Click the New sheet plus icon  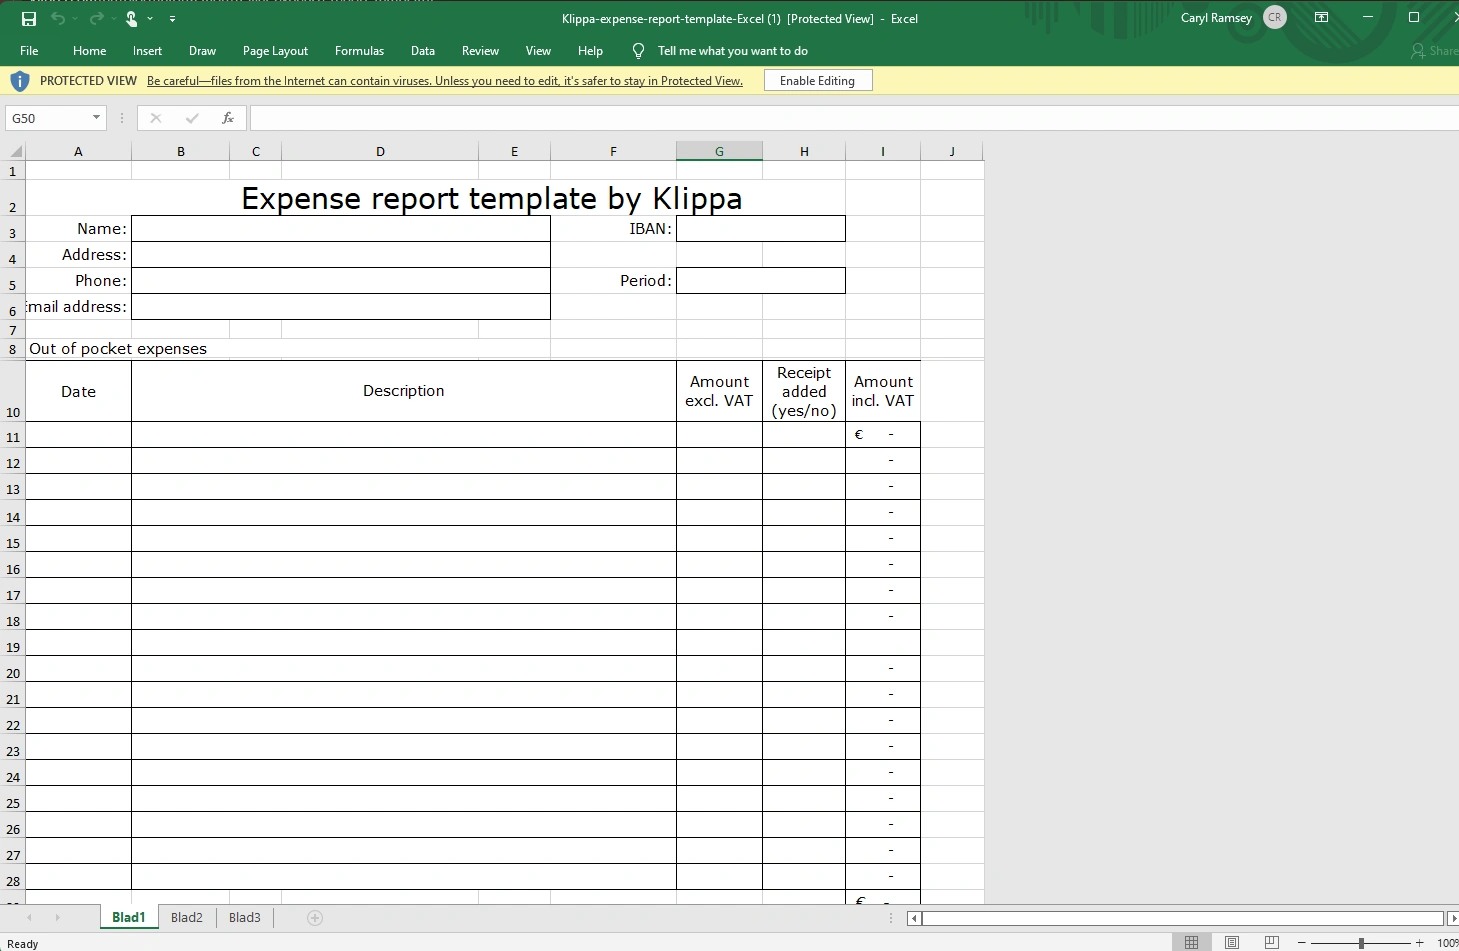(315, 918)
